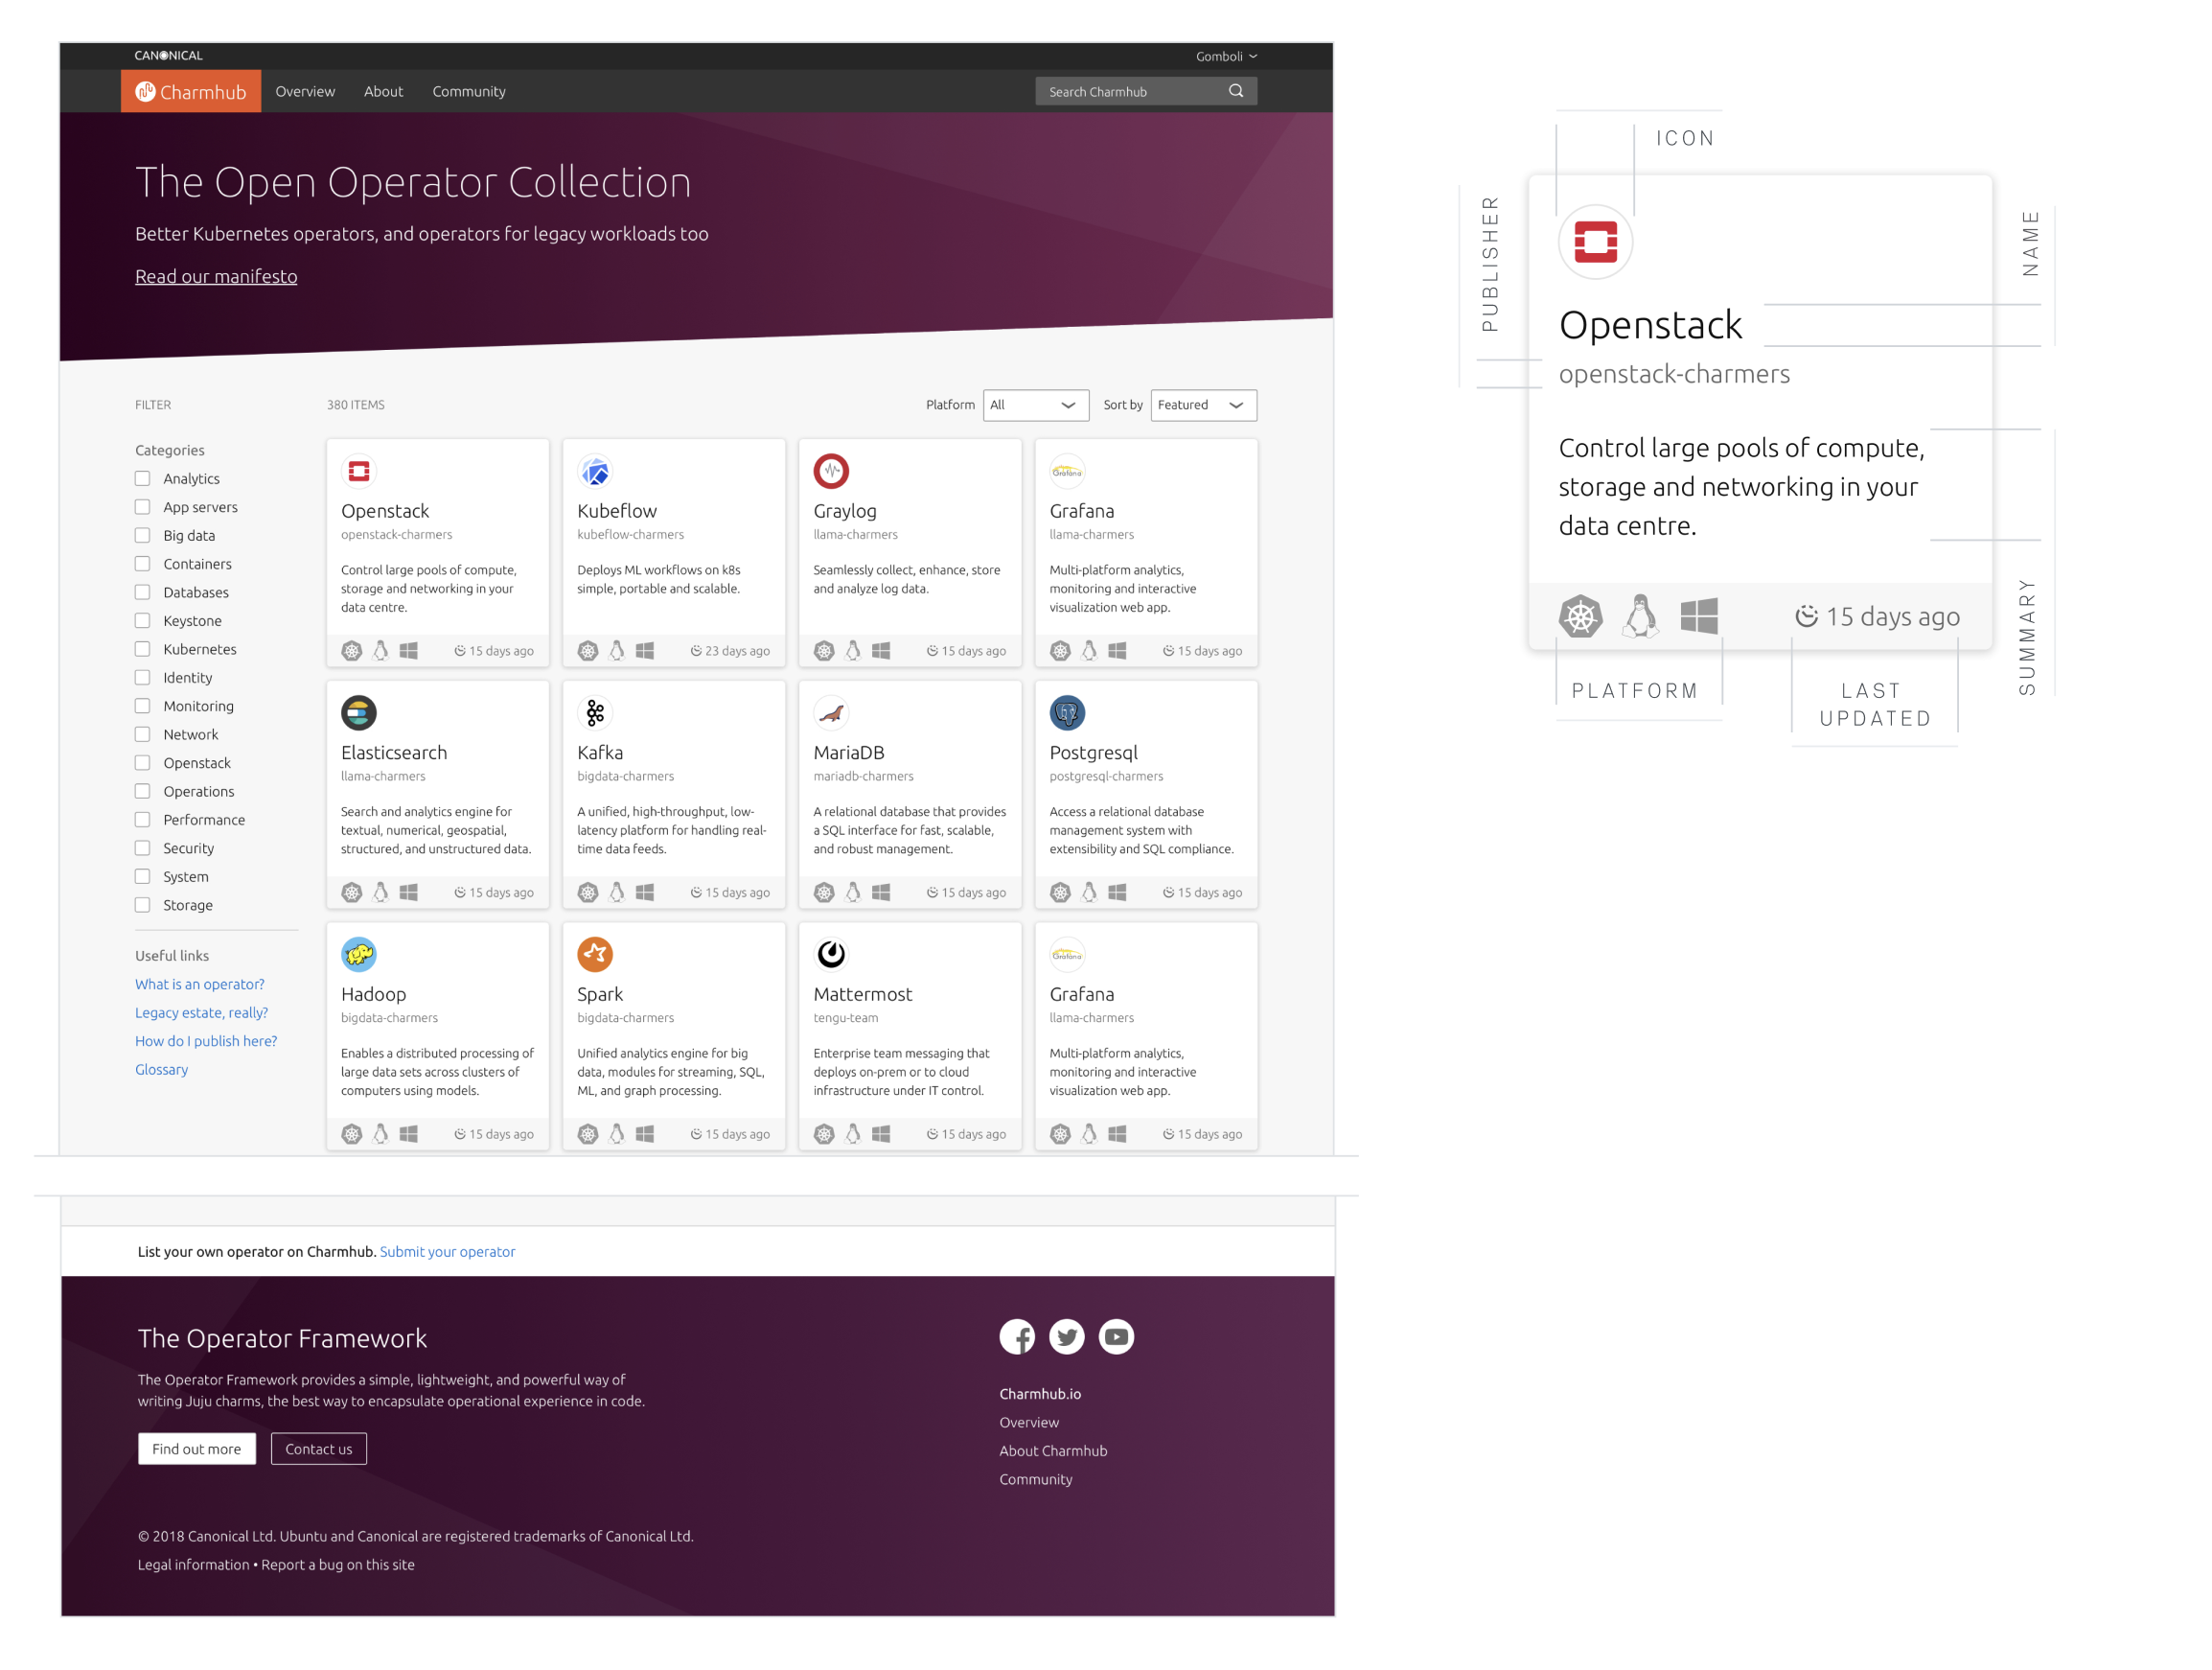This screenshot has height=1670, width=2212.
Task: Click the Contact us button
Action: 319,1449
